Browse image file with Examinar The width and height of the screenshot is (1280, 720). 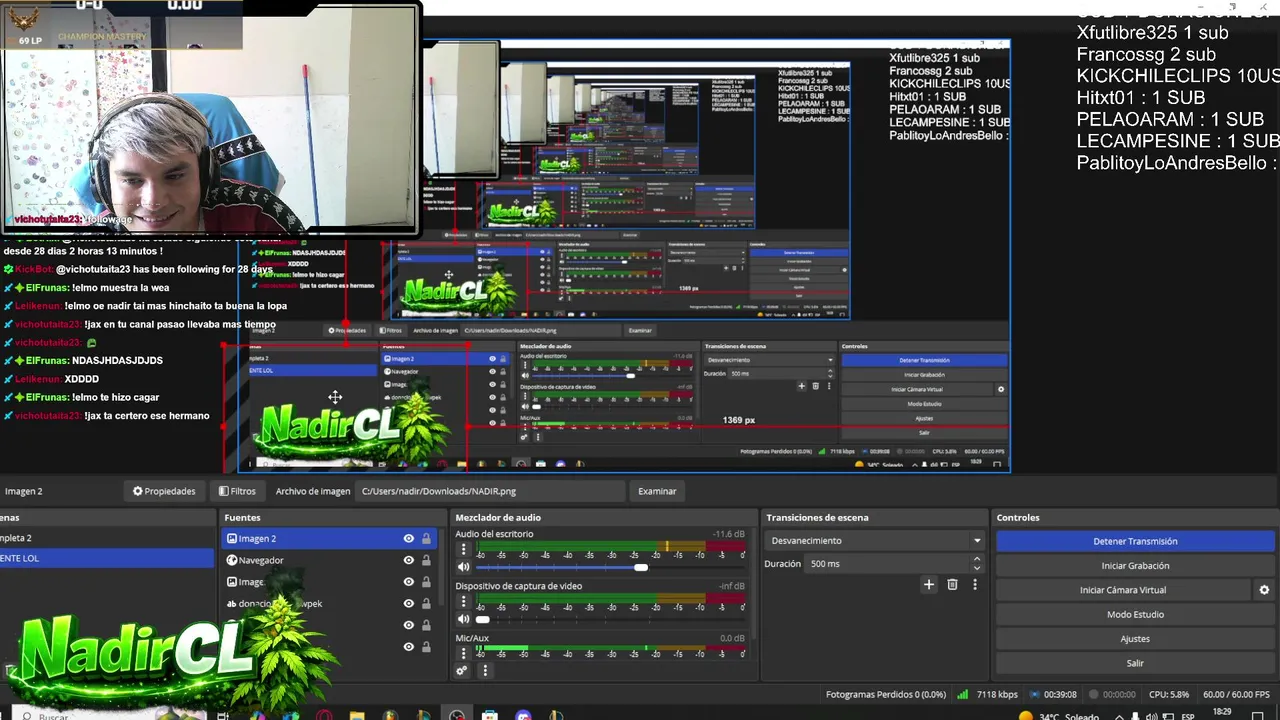click(x=657, y=491)
